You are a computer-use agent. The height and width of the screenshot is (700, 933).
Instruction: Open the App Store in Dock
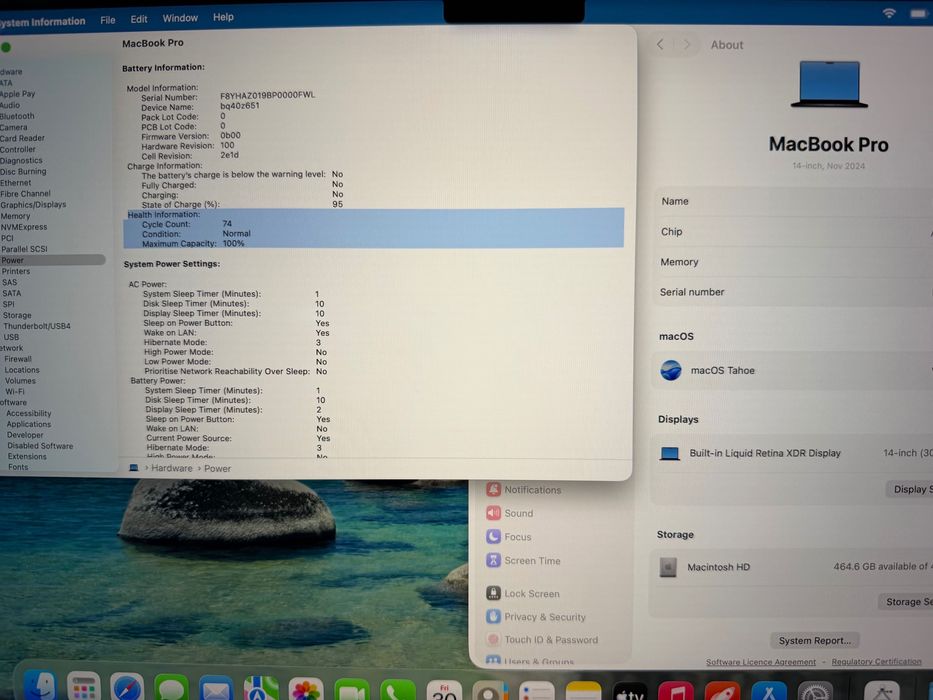769,691
